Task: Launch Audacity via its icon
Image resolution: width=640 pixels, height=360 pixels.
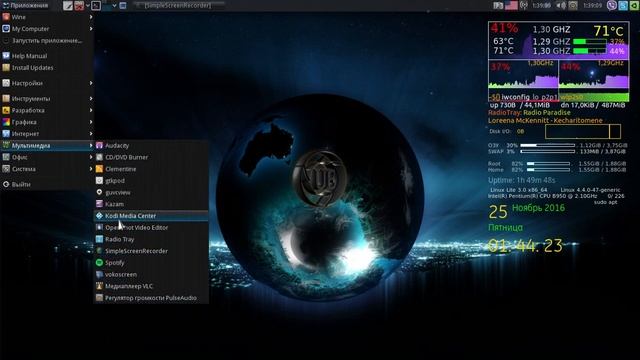Action: pos(99,145)
